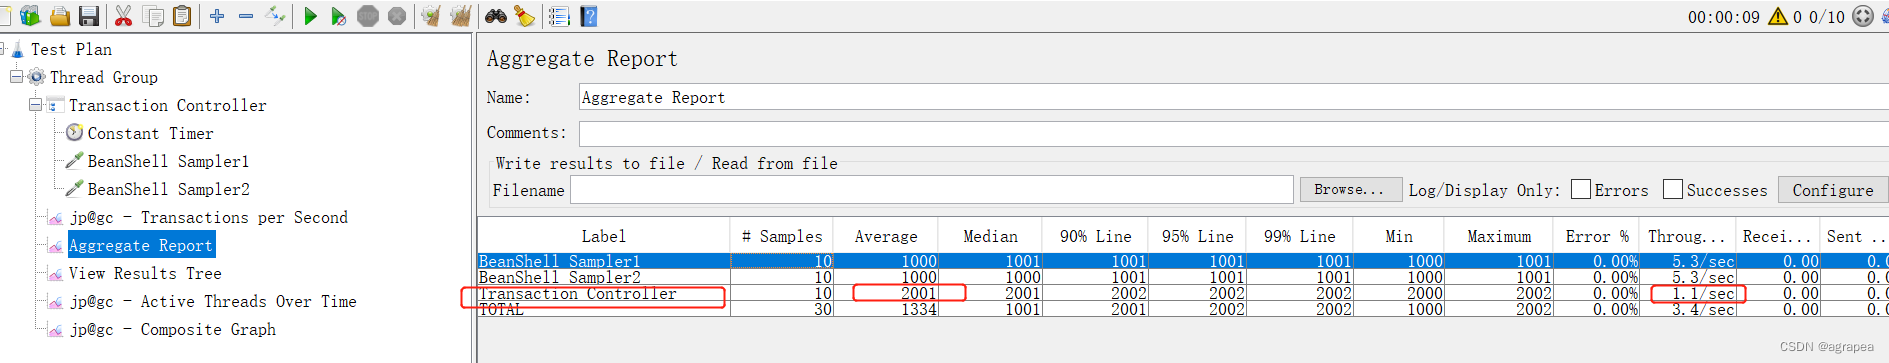This screenshot has height=363, width=1889.
Task: Sort by Error % column header
Action: pos(1596,236)
